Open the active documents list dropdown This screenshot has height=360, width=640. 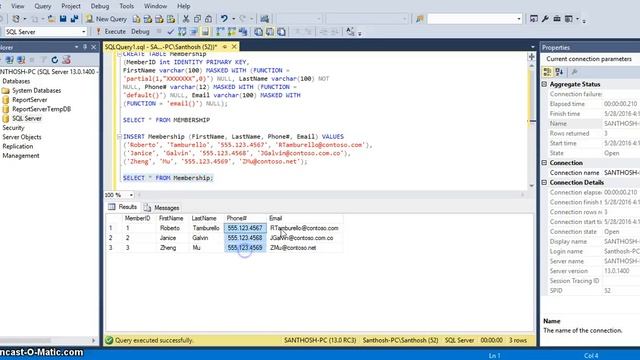[x=533, y=47]
